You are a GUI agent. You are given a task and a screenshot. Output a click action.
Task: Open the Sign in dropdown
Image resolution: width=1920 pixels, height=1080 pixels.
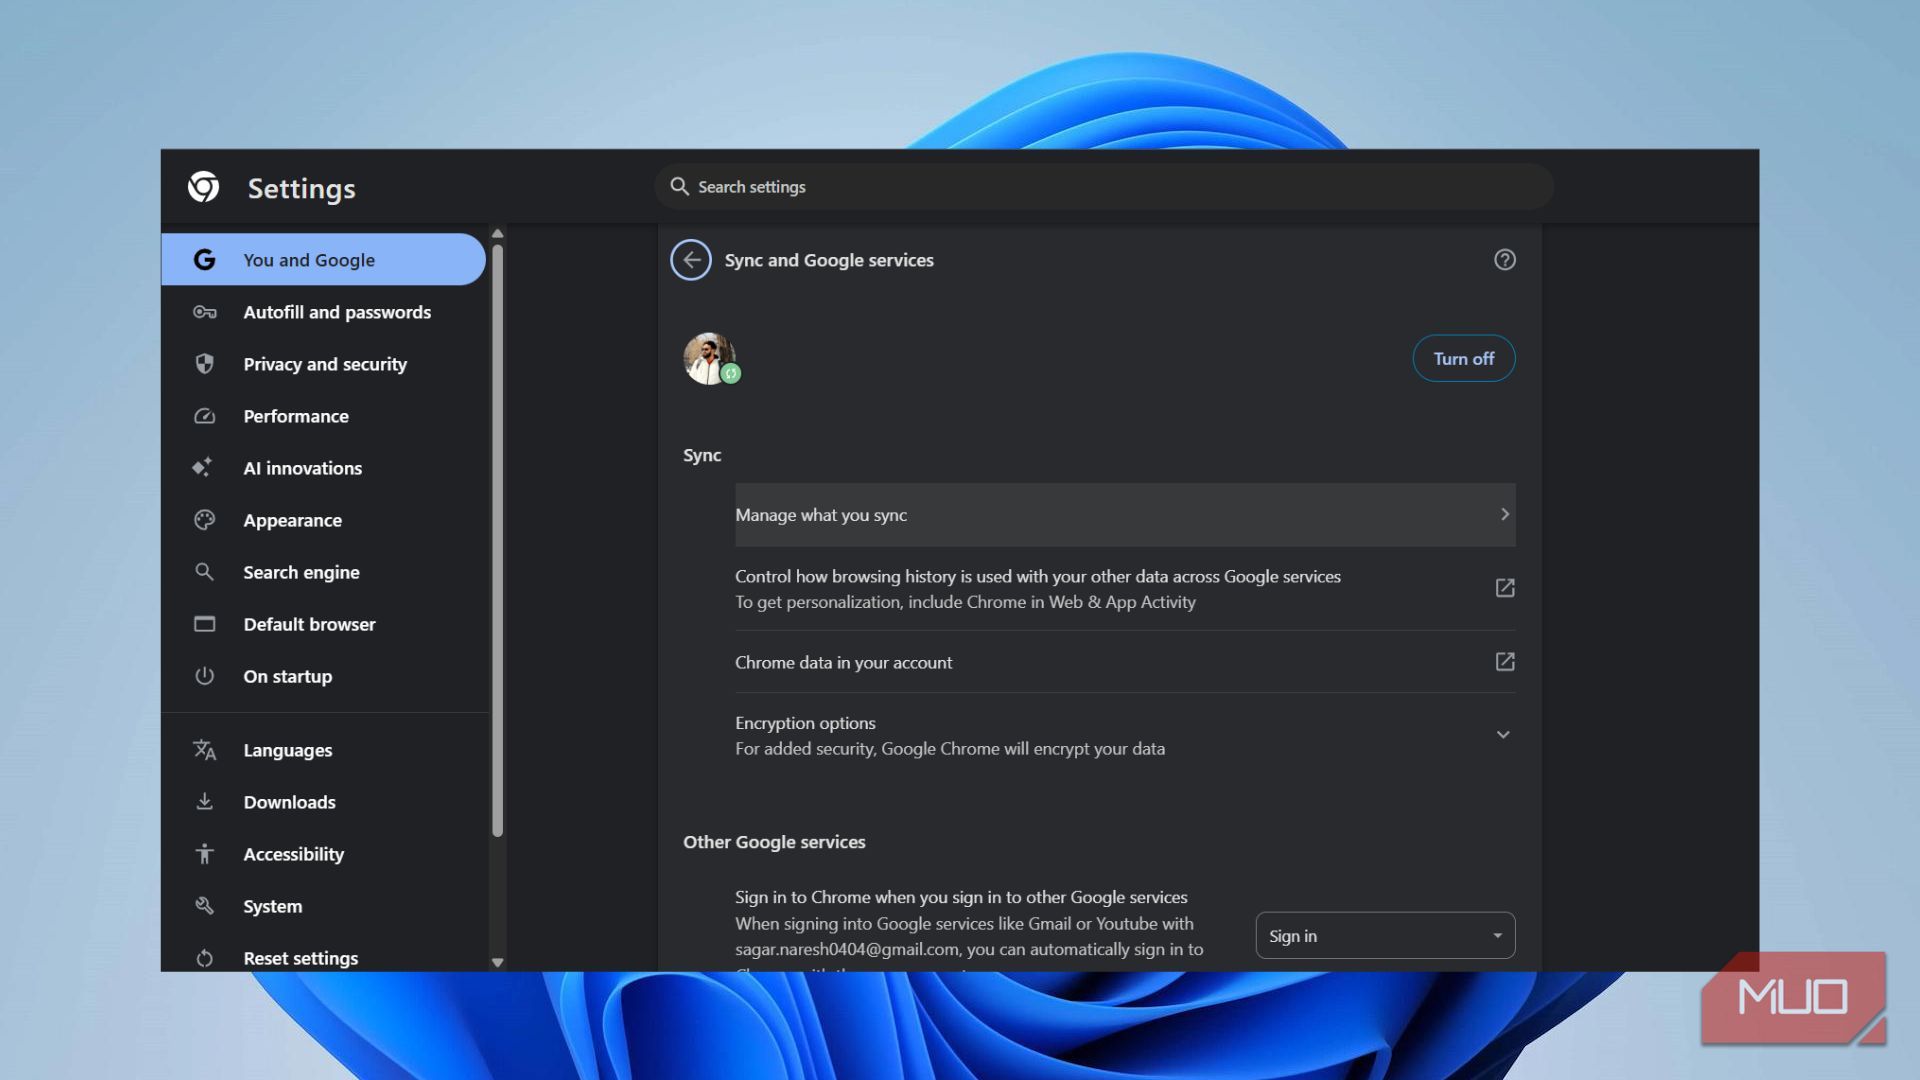click(x=1385, y=936)
